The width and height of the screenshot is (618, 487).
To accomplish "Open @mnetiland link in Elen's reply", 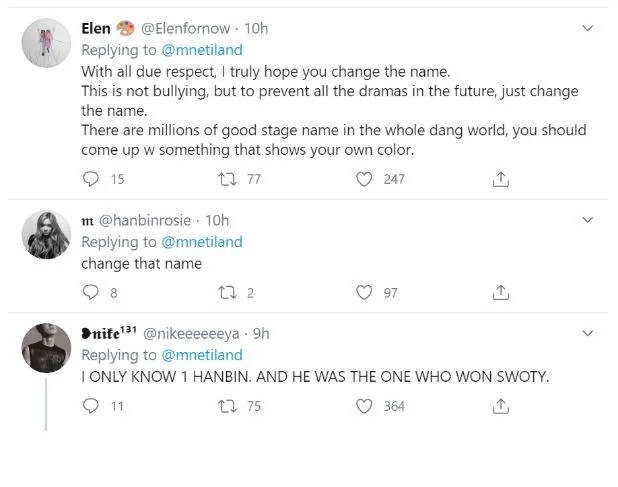I will click(x=203, y=50).
